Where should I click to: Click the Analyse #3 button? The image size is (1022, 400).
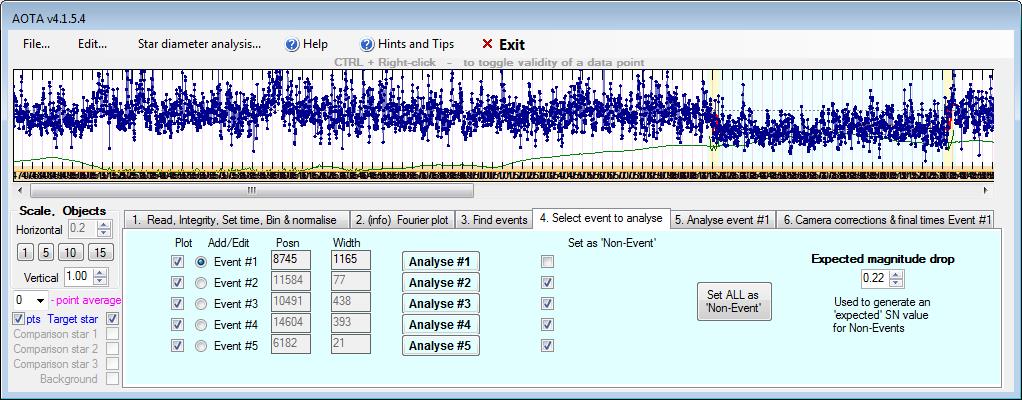(440, 304)
